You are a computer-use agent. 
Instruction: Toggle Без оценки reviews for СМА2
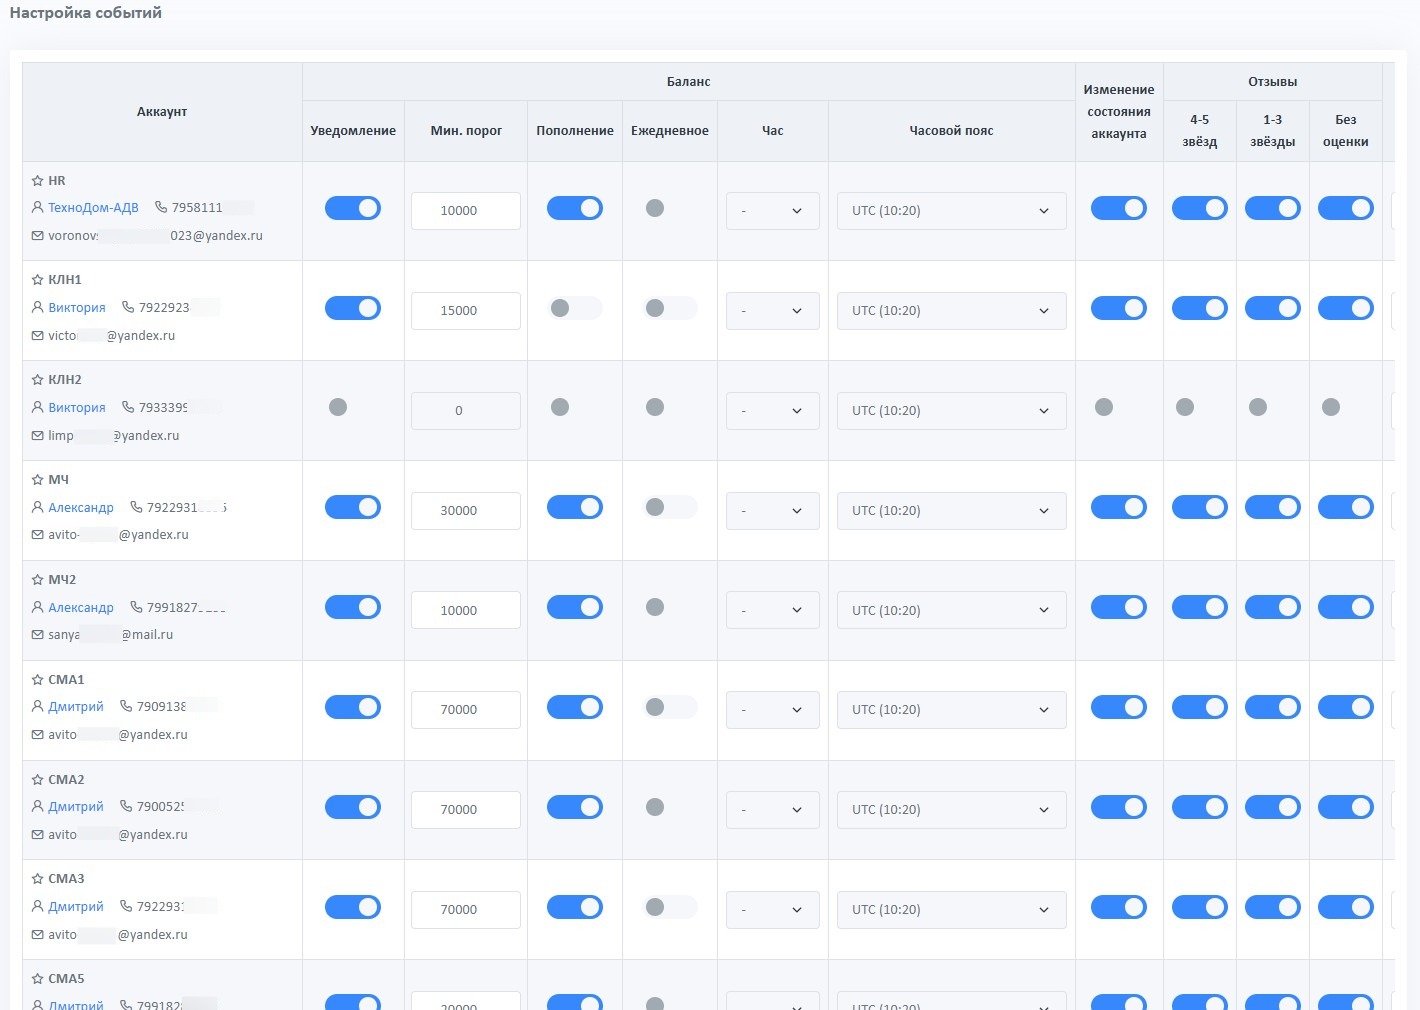coord(1346,807)
